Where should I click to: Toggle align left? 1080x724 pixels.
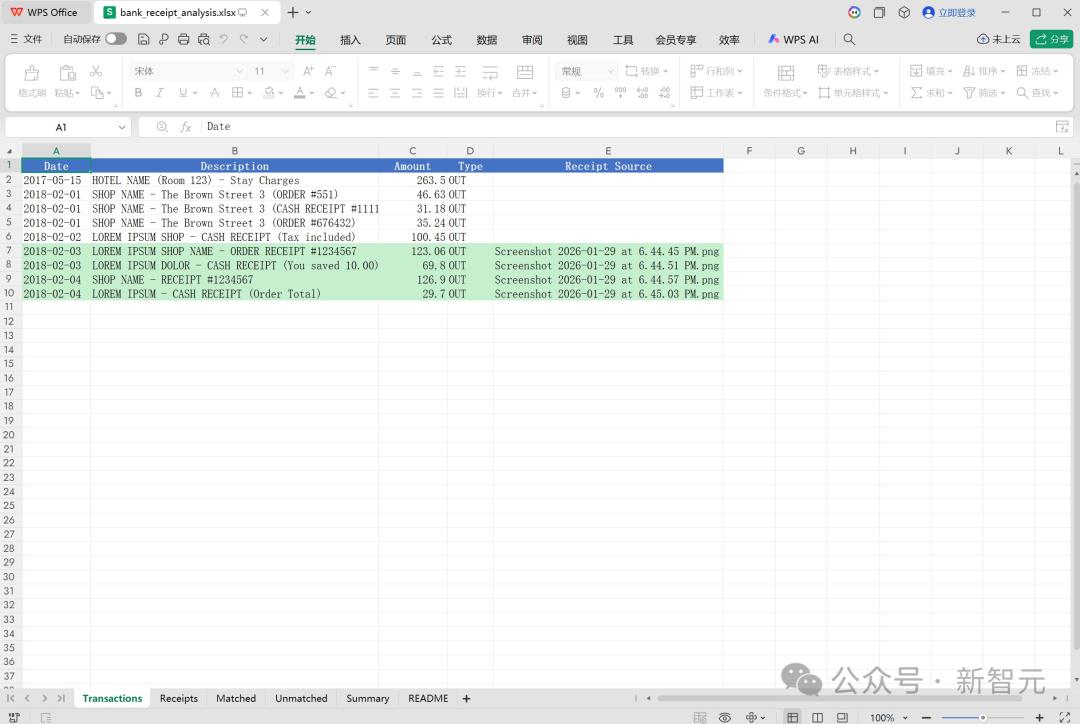coord(373,92)
